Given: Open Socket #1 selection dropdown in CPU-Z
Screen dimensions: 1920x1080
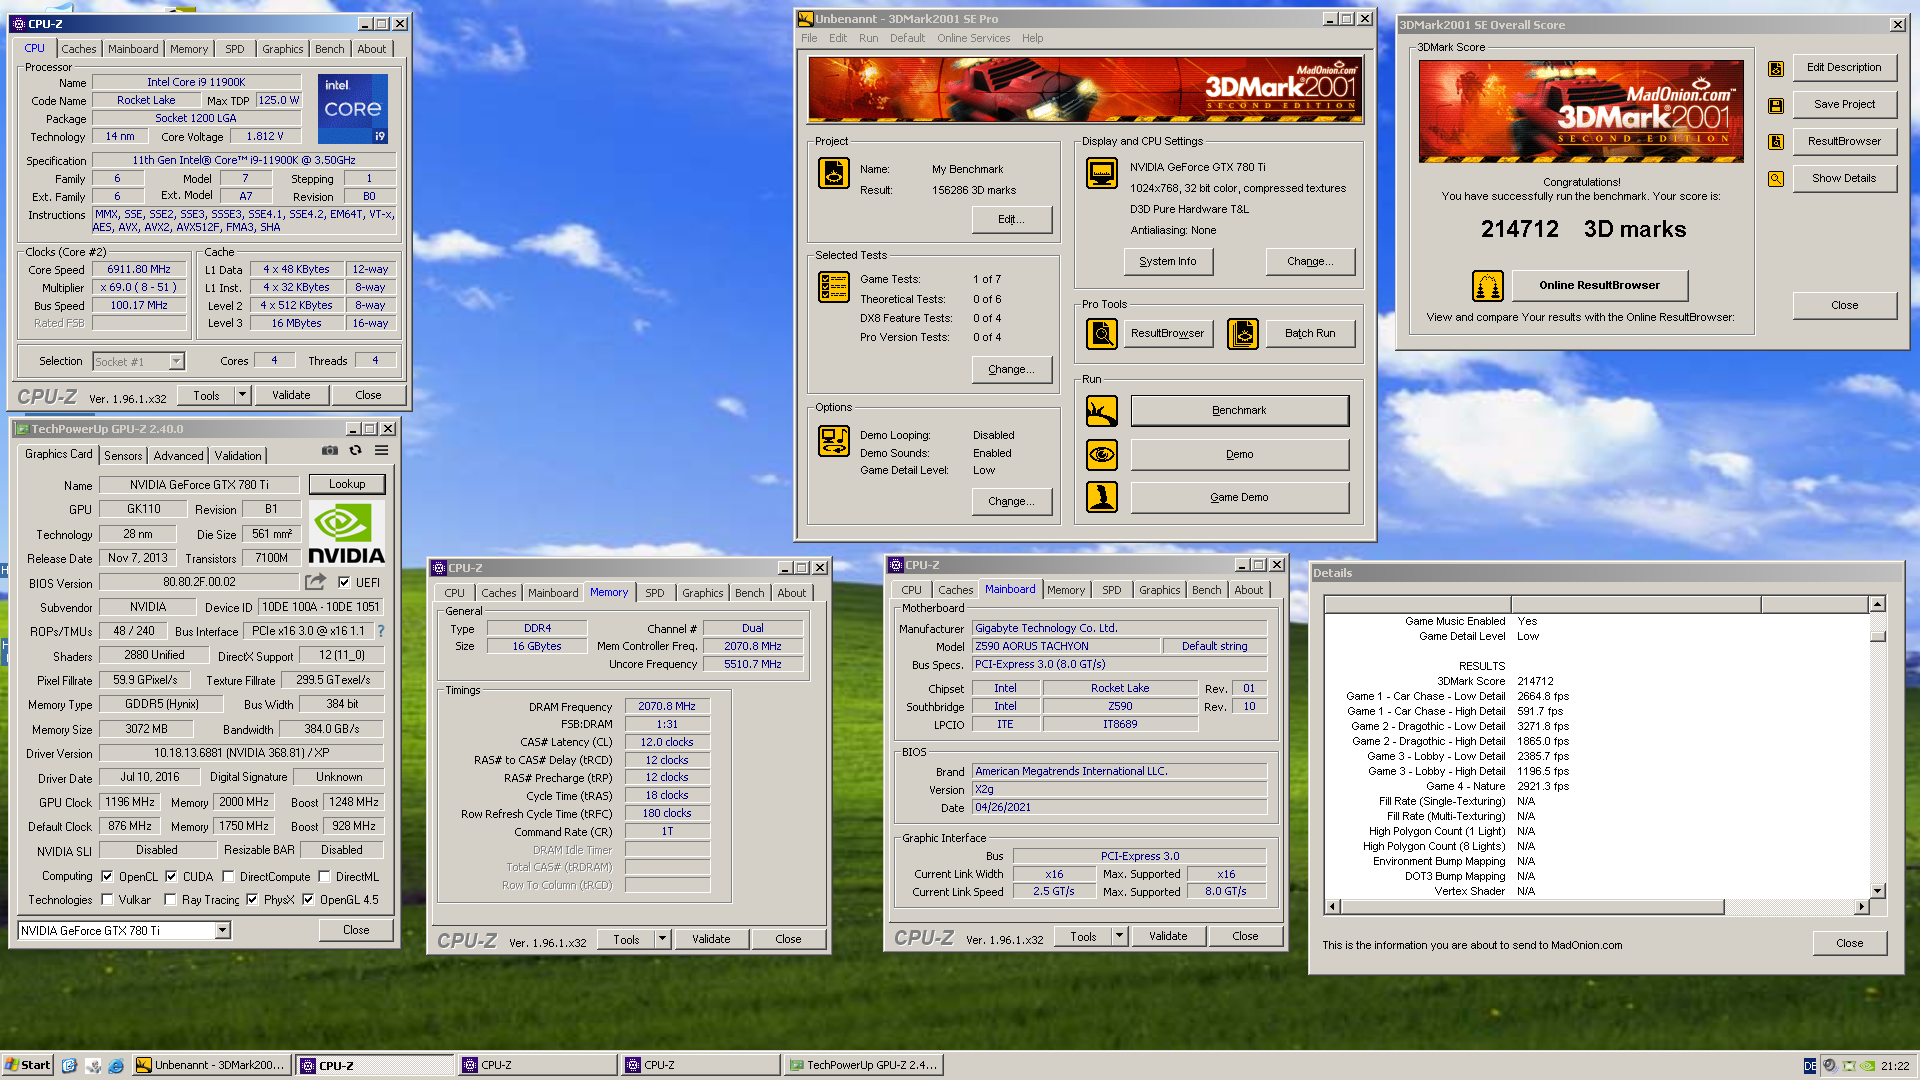Looking at the screenshot, I should tap(176, 362).
